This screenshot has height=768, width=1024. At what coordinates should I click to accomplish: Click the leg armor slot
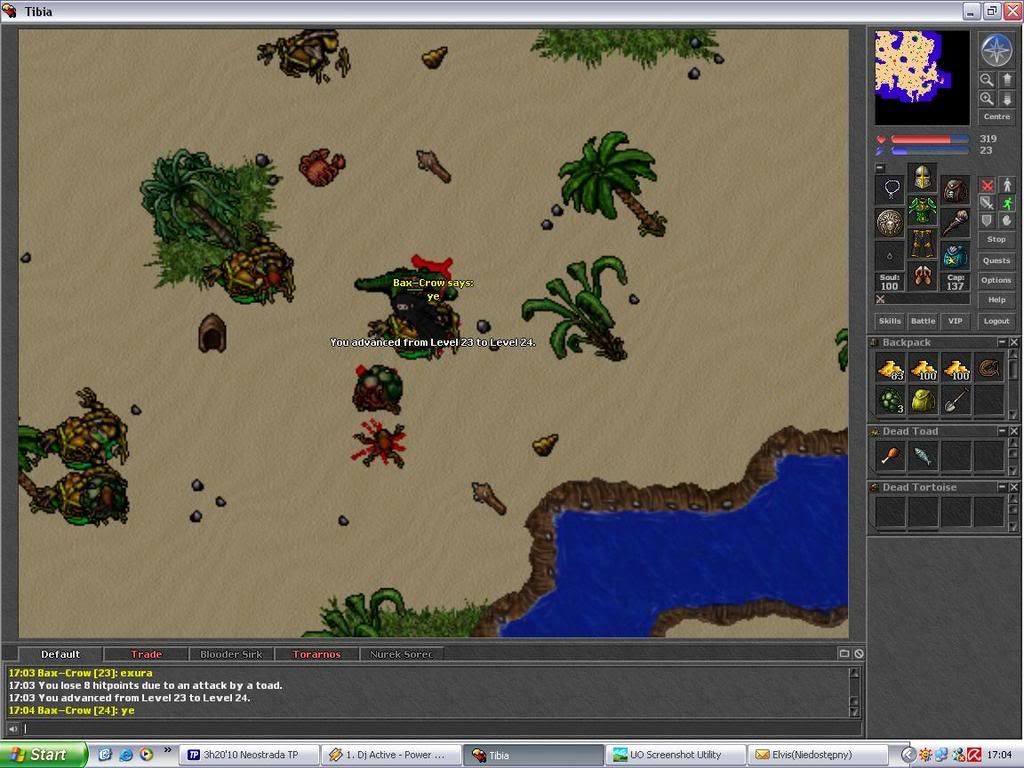[x=922, y=244]
